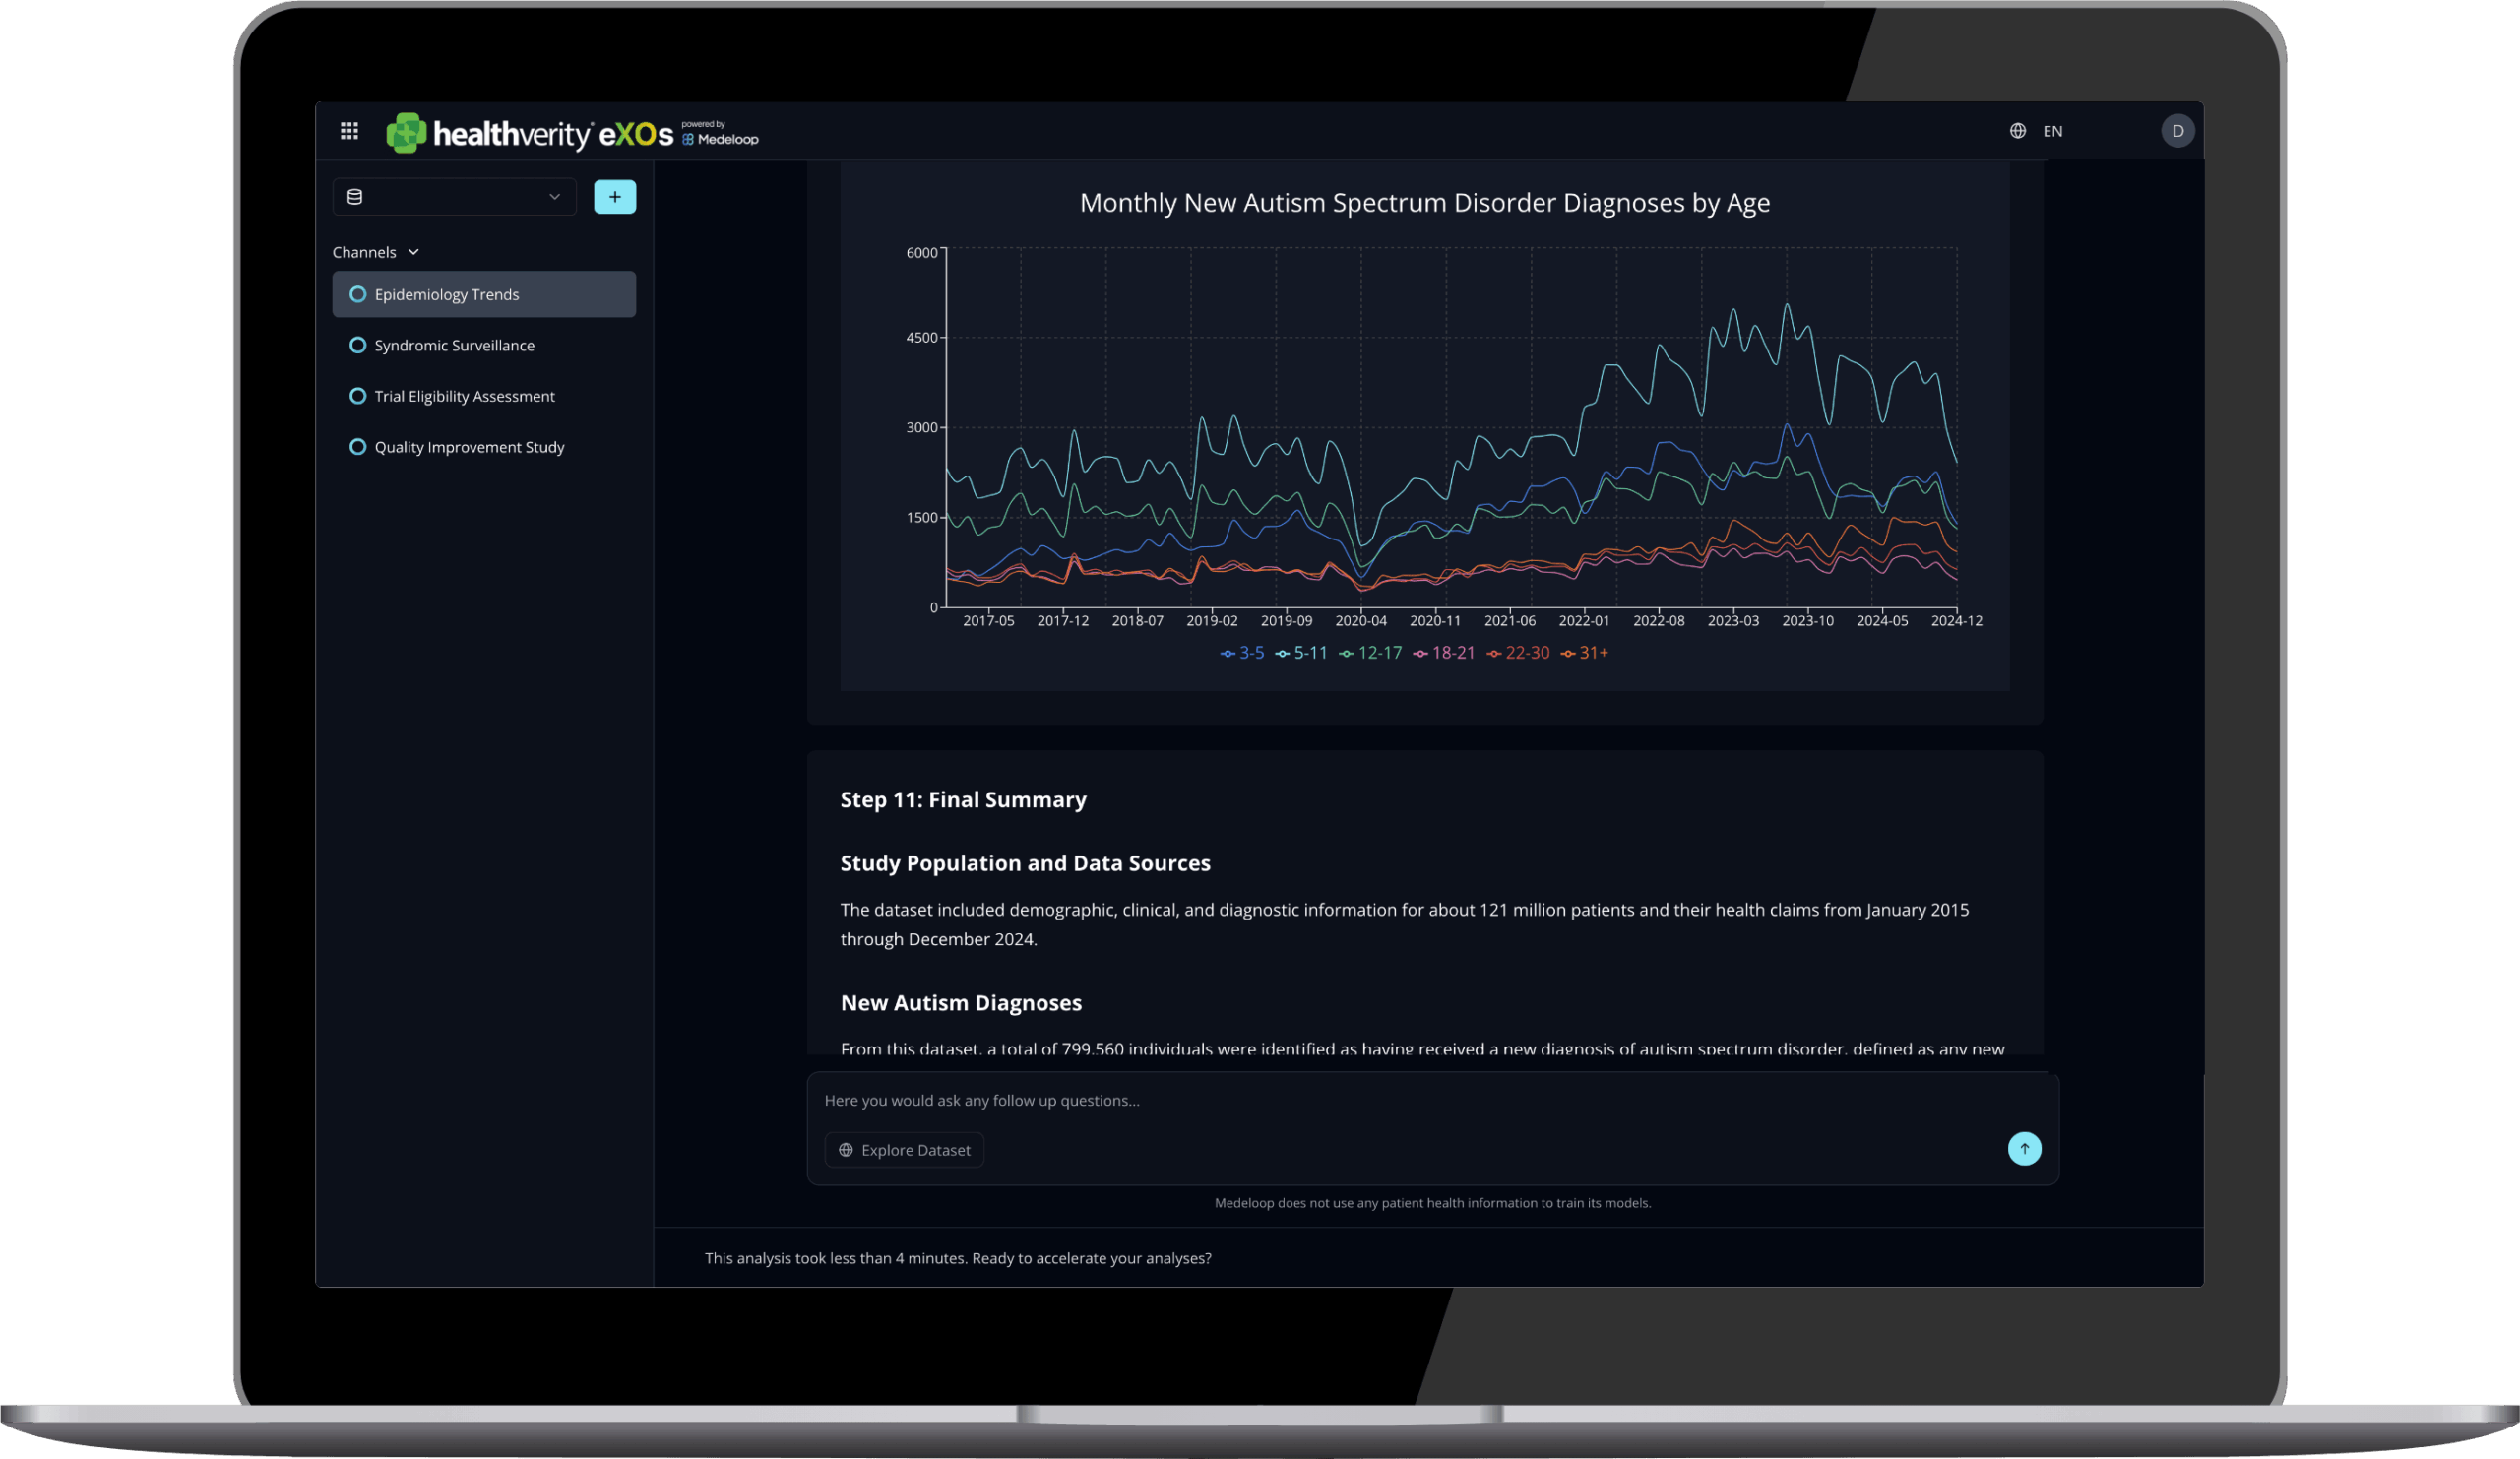2520x1459 pixels.
Task: Open the D user avatar
Action: point(2177,131)
